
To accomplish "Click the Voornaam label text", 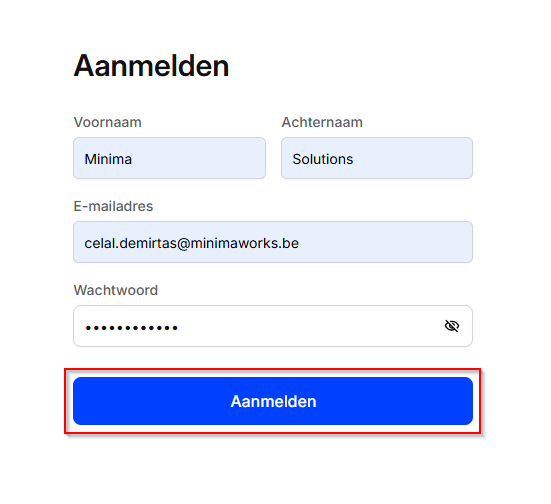I will pos(108,122).
